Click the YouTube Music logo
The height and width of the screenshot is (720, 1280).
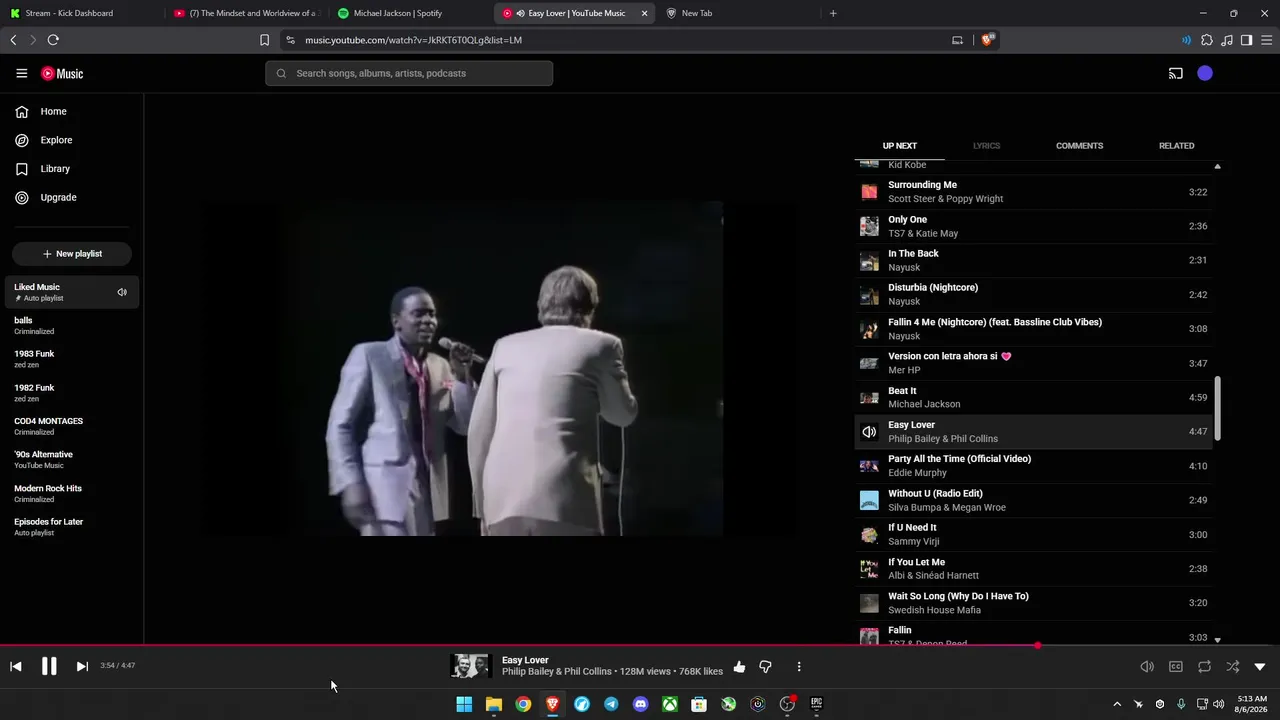(x=62, y=73)
